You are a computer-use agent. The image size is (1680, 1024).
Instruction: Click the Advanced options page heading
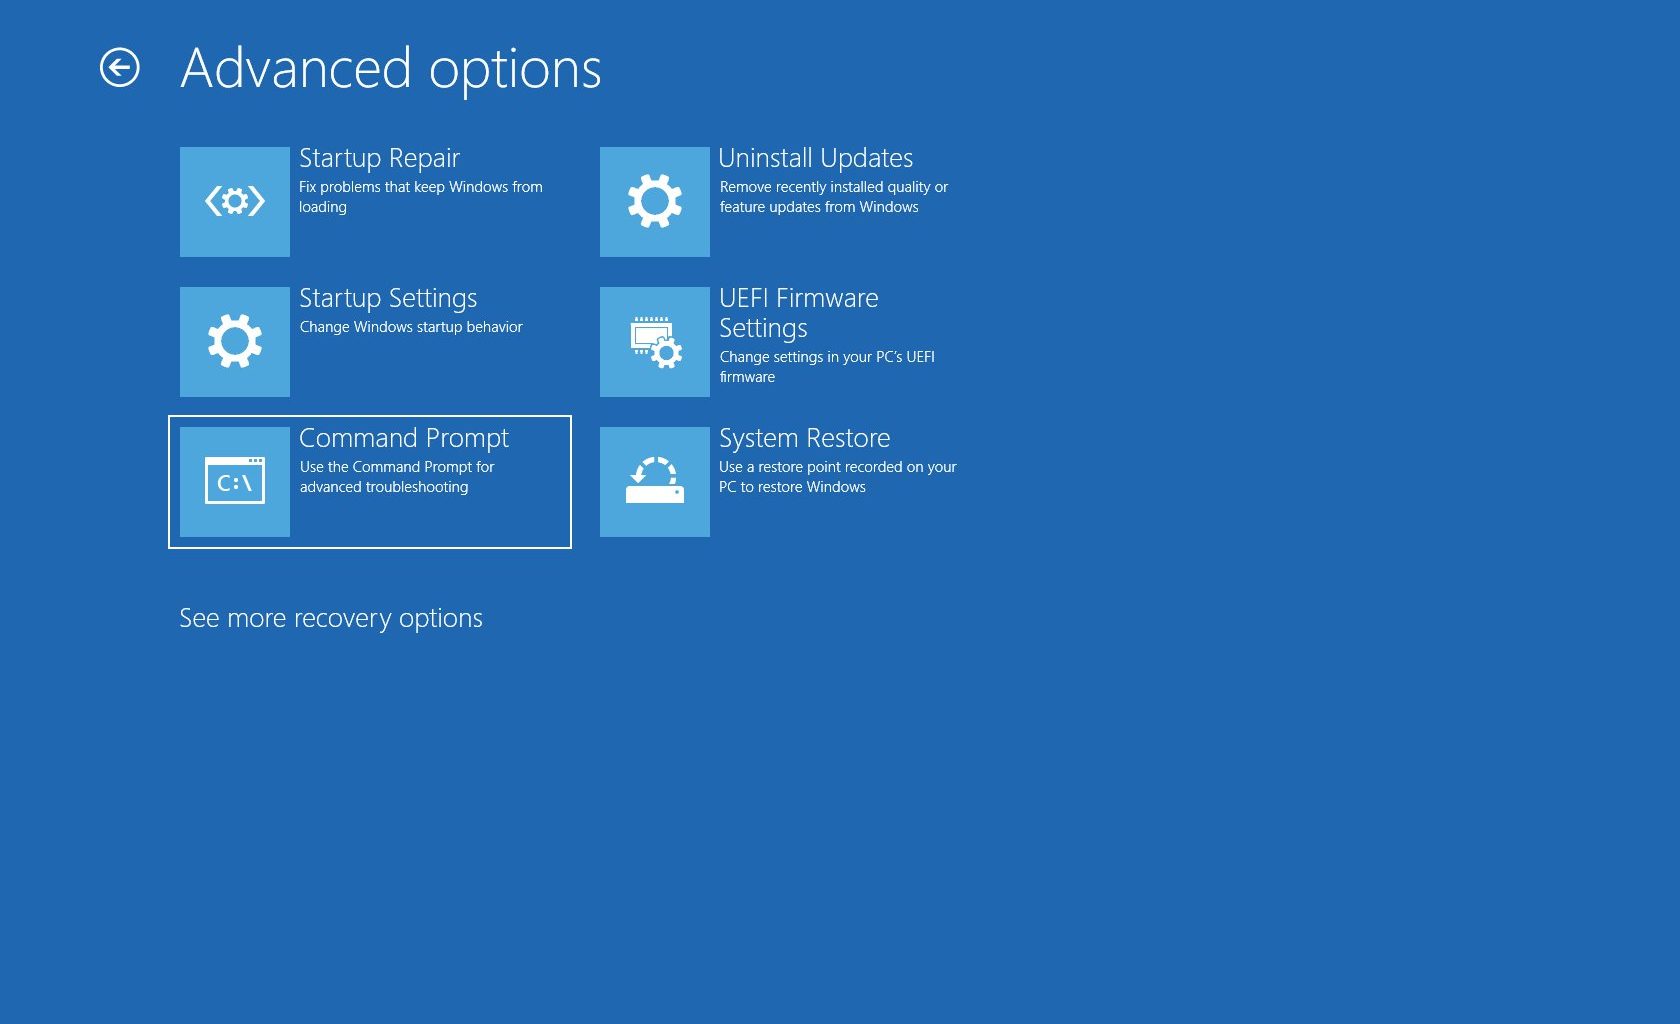pos(391,69)
